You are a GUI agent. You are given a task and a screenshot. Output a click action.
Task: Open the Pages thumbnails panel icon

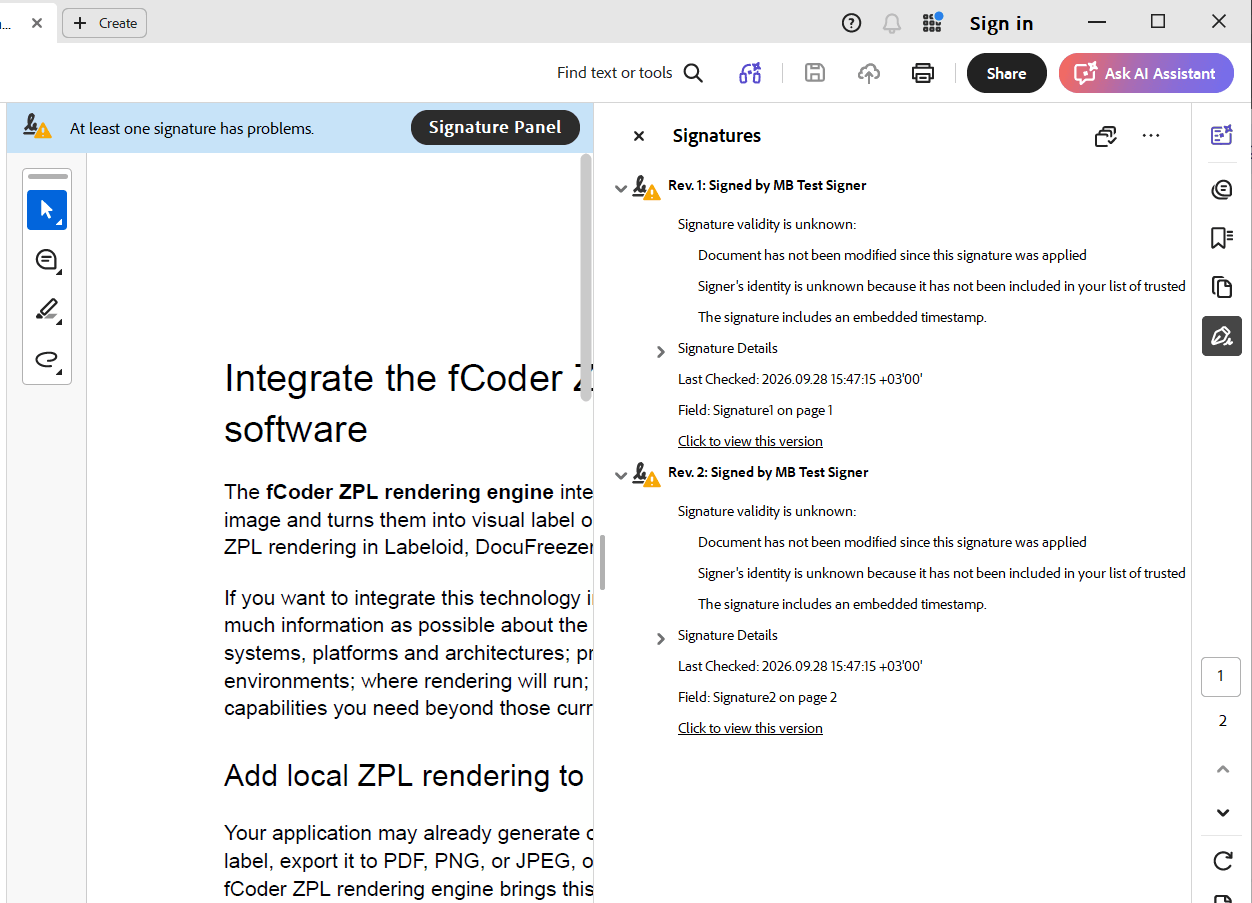[x=1221, y=287]
